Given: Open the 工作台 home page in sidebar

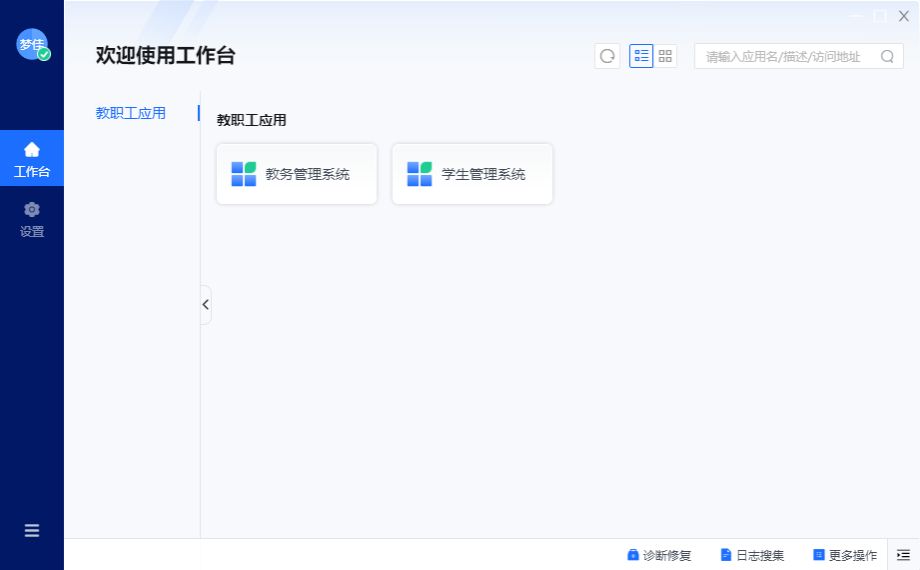Looking at the screenshot, I should pyautogui.click(x=32, y=159).
